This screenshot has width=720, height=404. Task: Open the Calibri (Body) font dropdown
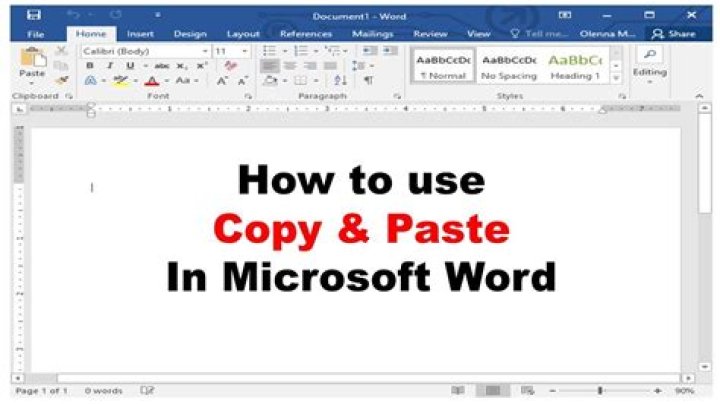[x=205, y=51]
